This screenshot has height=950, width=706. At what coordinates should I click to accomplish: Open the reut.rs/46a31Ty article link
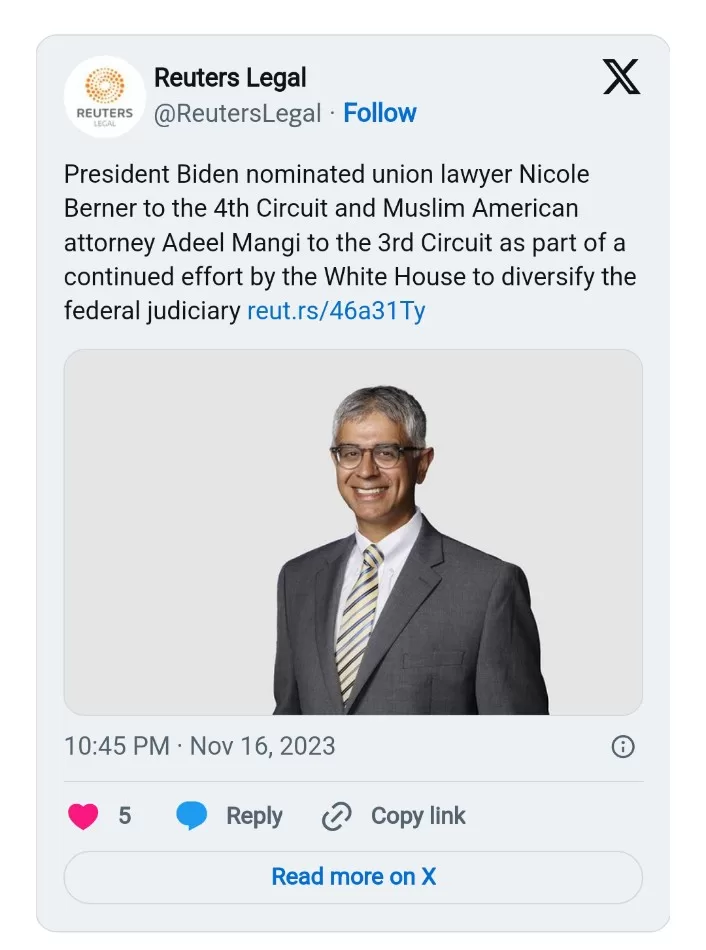335,311
